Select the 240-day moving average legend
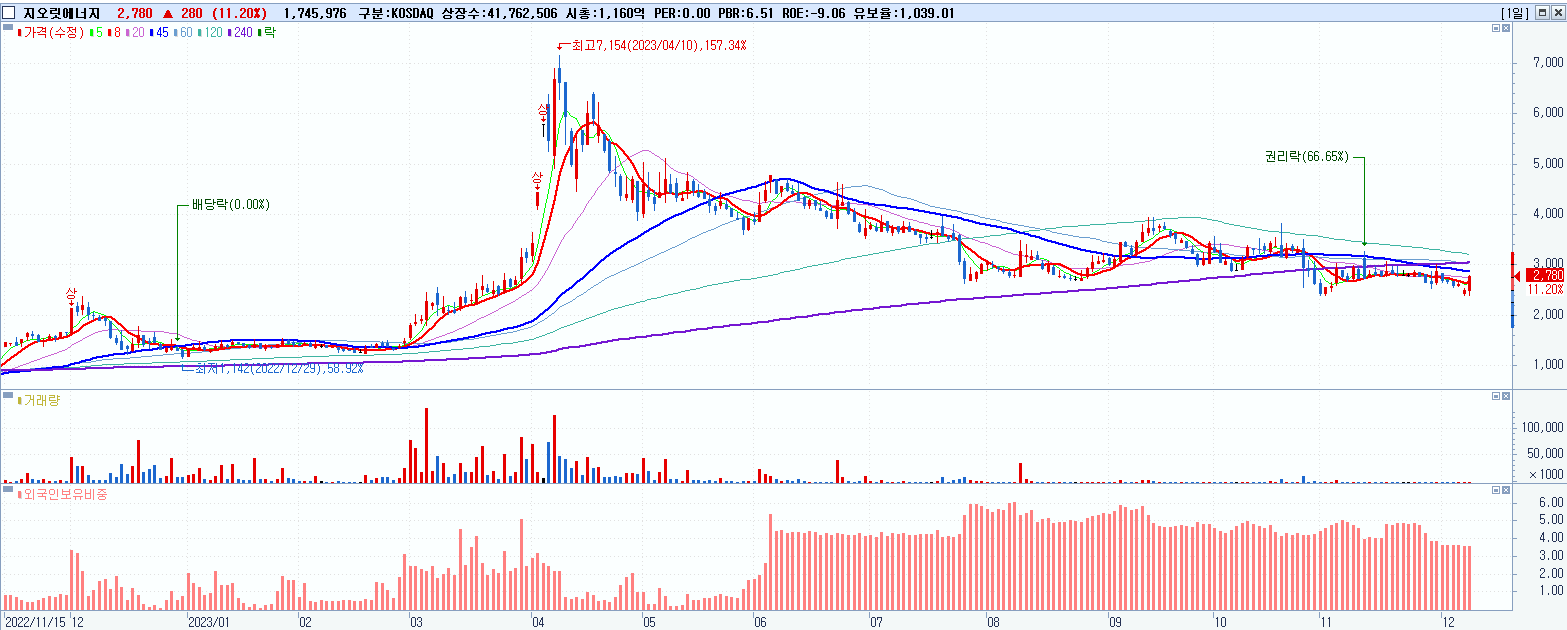Screen dimensions: 1567x630 click(242, 33)
